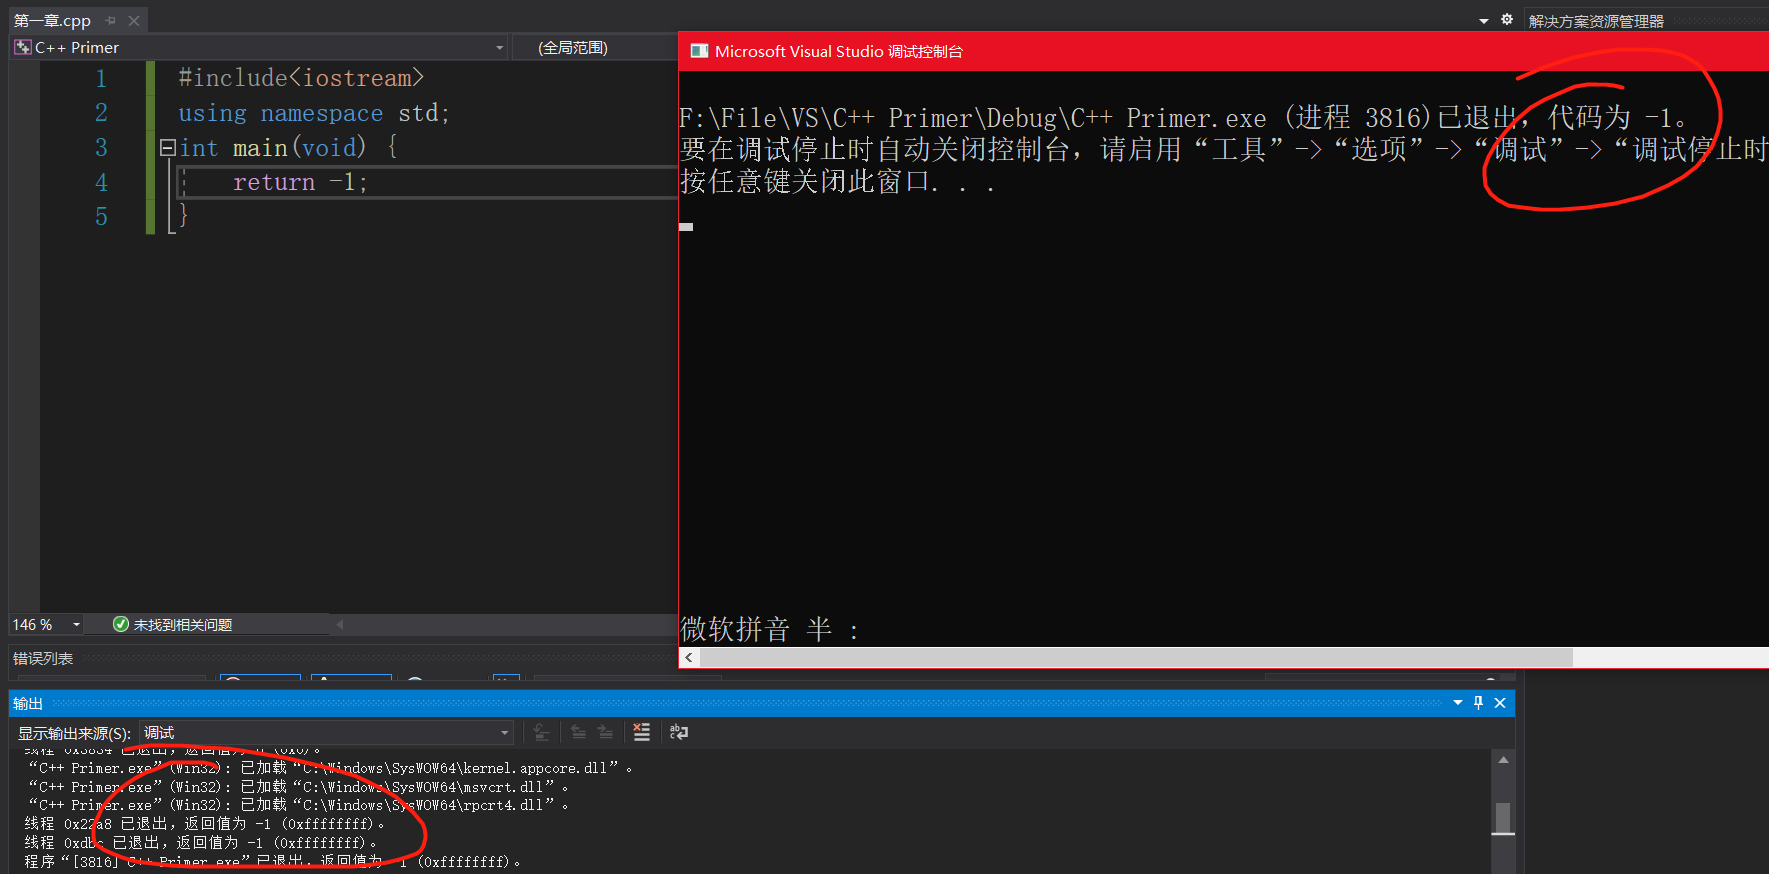Click the find message in code icon
The image size is (1769, 874).
point(541,733)
